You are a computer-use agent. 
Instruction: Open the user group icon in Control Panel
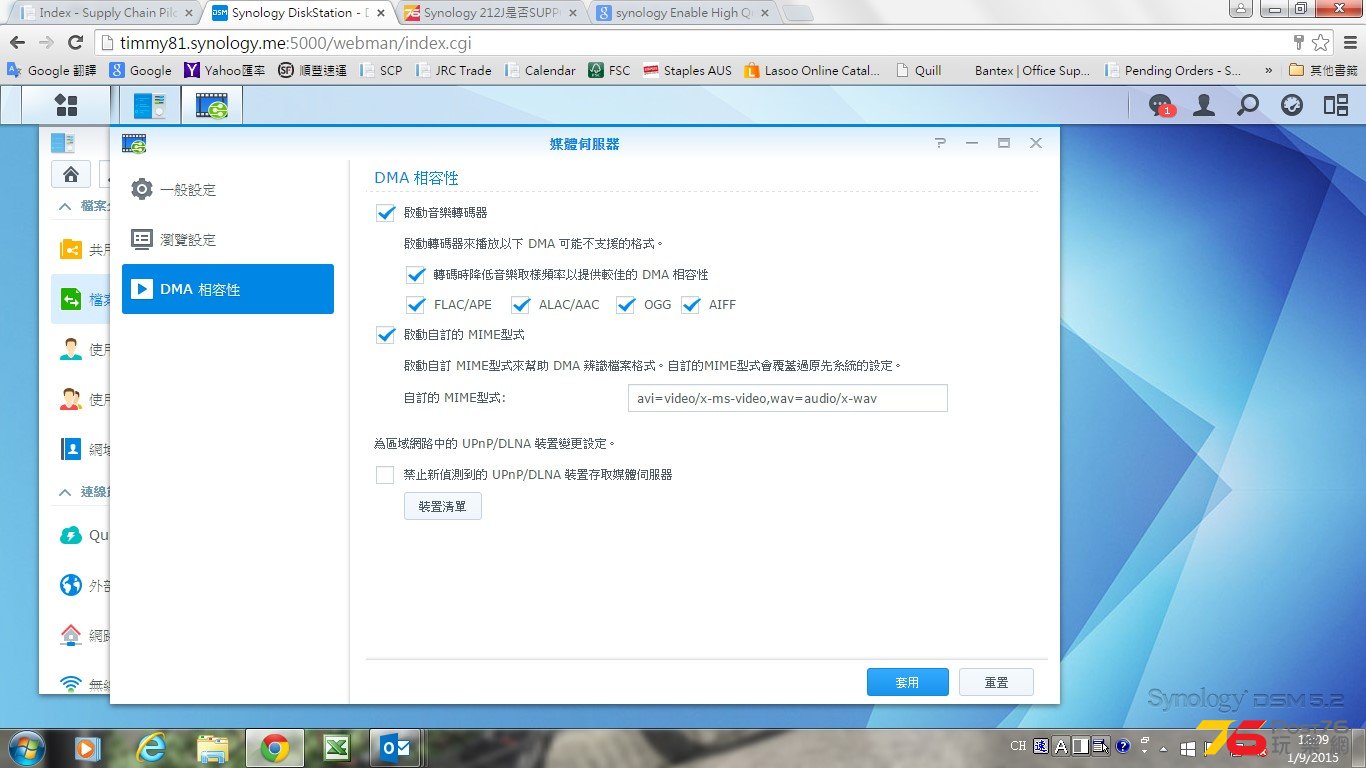pyautogui.click(x=71, y=399)
